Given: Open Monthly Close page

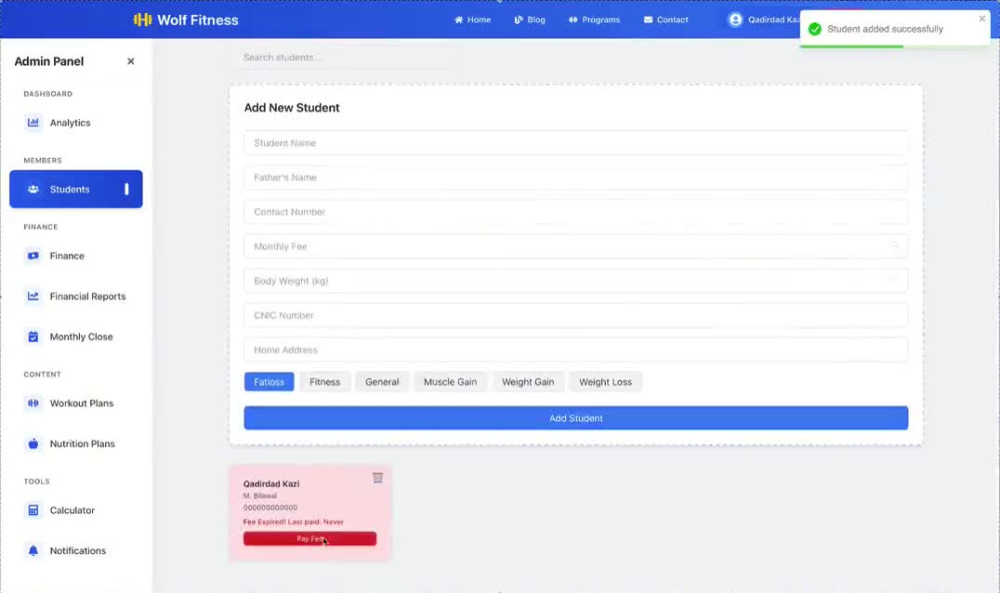Looking at the screenshot, I should point(82,337).
